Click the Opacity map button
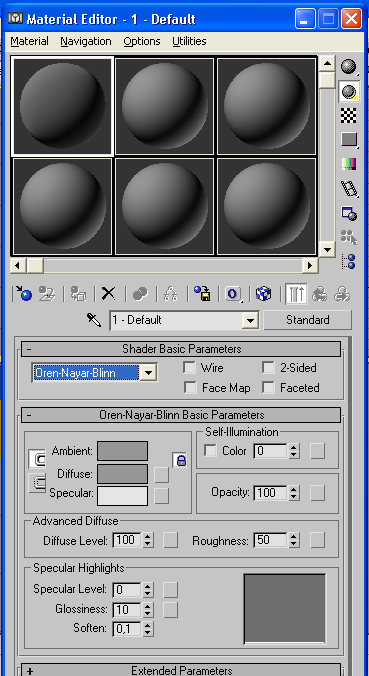 point(318,493)
